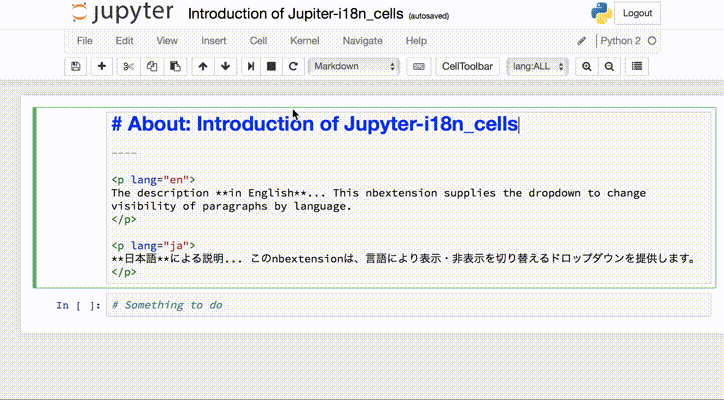
Task: Open the File menu
Action: click(x=84, y=41)
